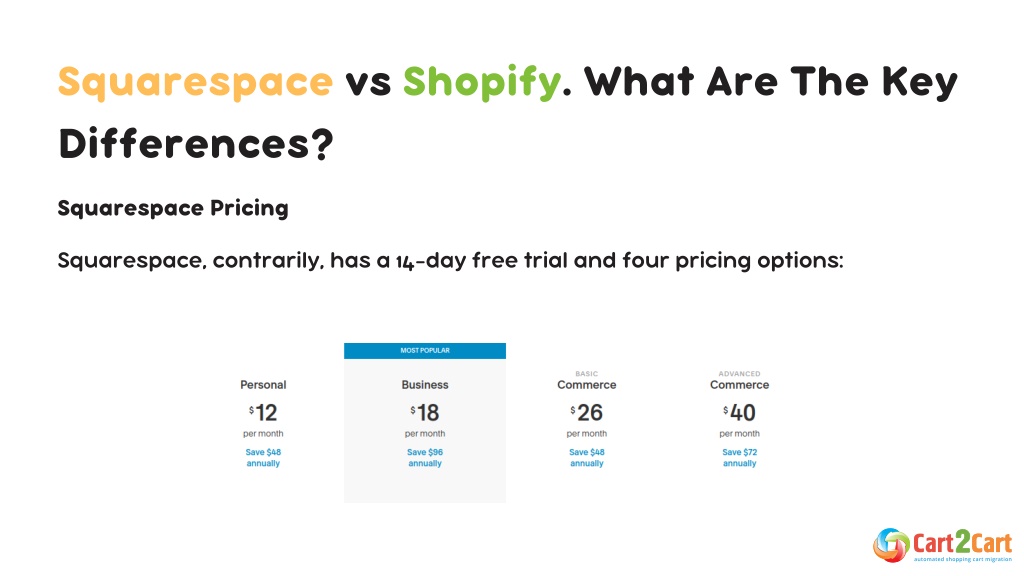
Task: Click the highlighted Business plan card
Action: click(x=425, y=423)
